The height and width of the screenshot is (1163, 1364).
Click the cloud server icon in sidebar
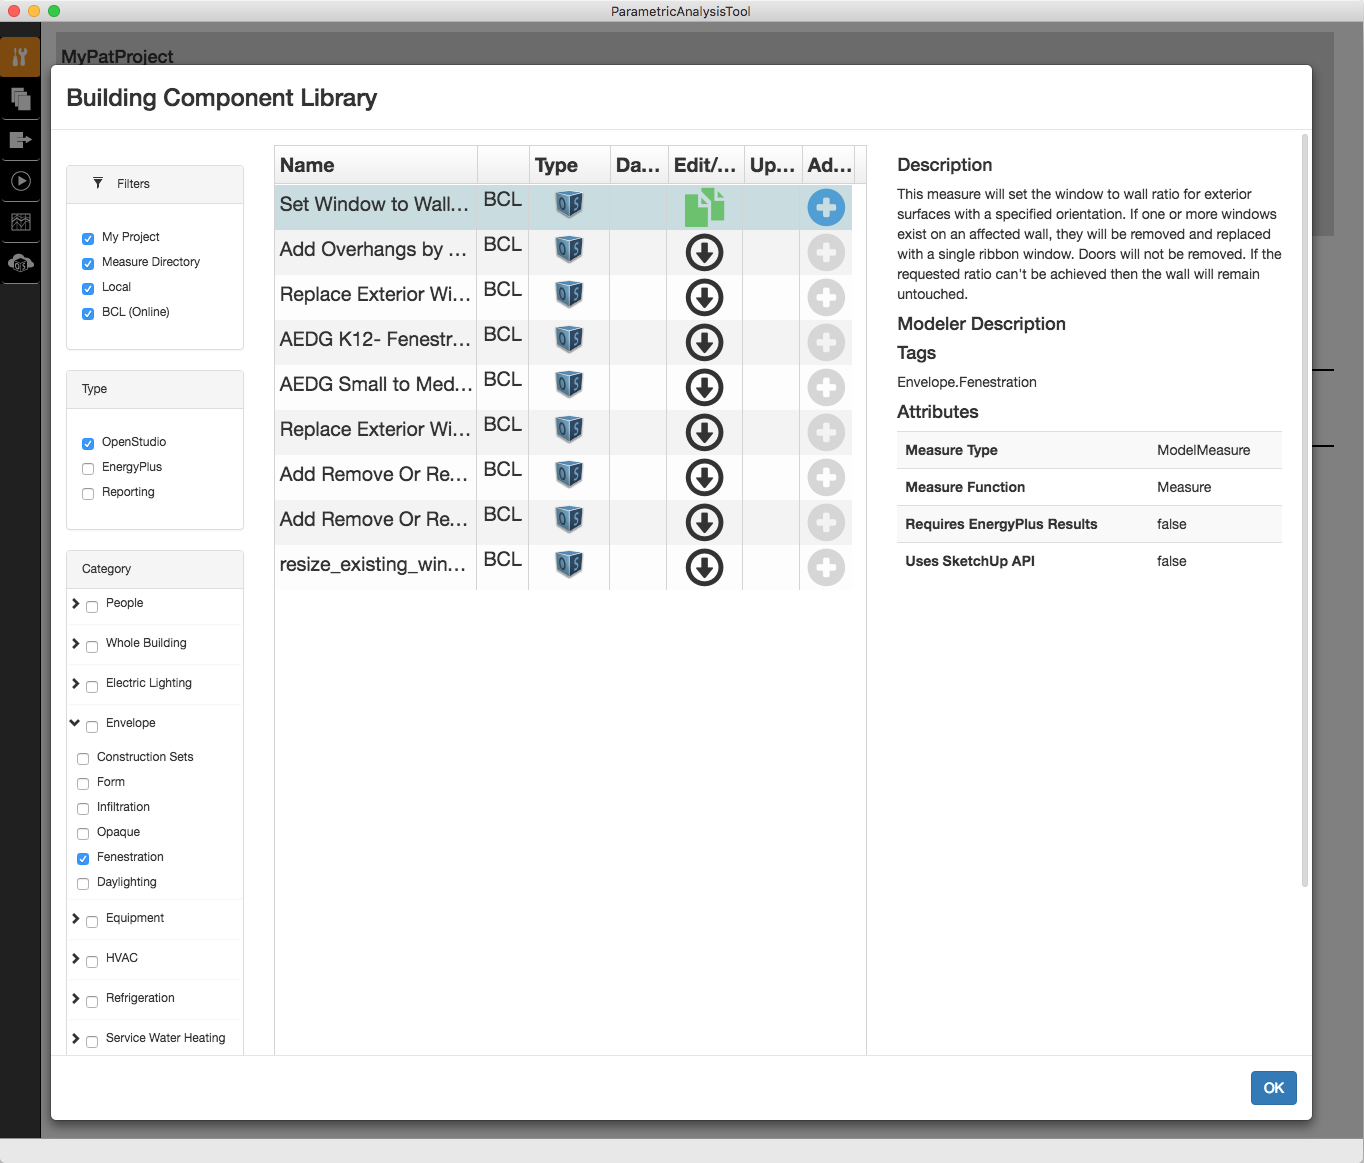point(20,263)
